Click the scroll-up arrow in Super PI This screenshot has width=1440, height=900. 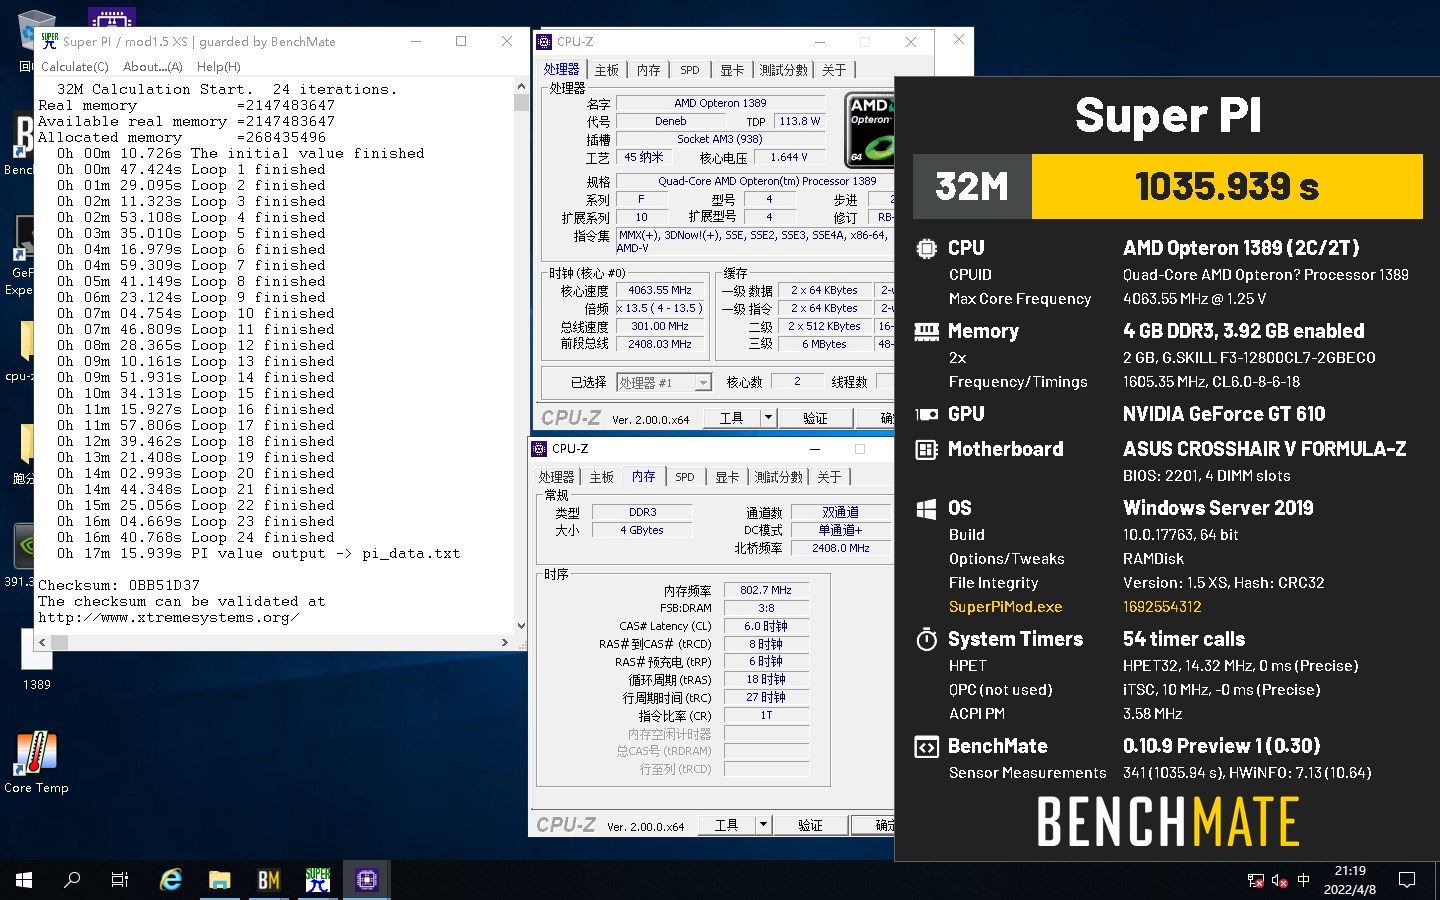pyautogui.click(x=521, y=87)
